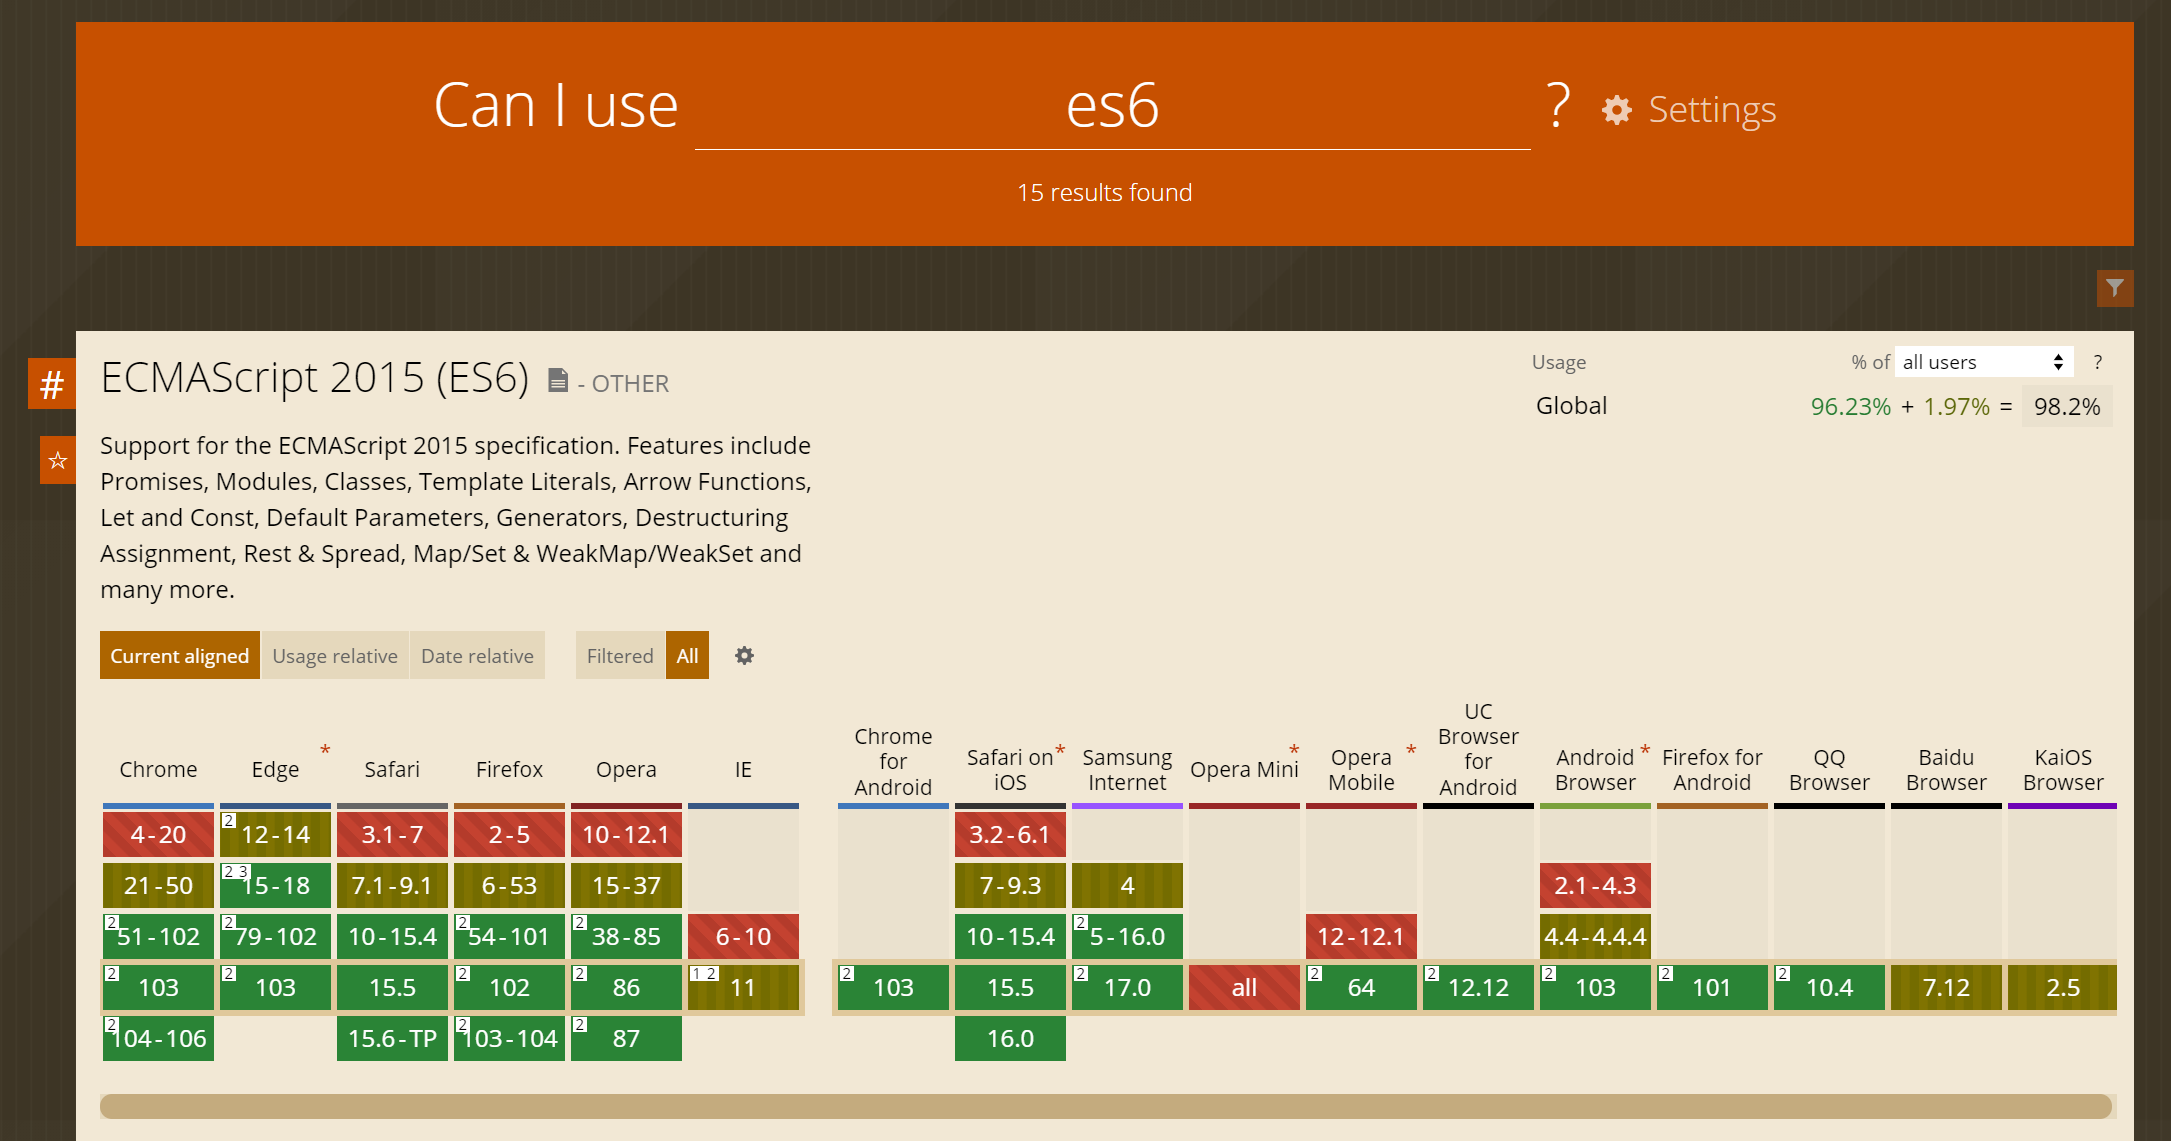Click the hash permalink icon
2171x1141 pixels.
(x=52, y=384)
